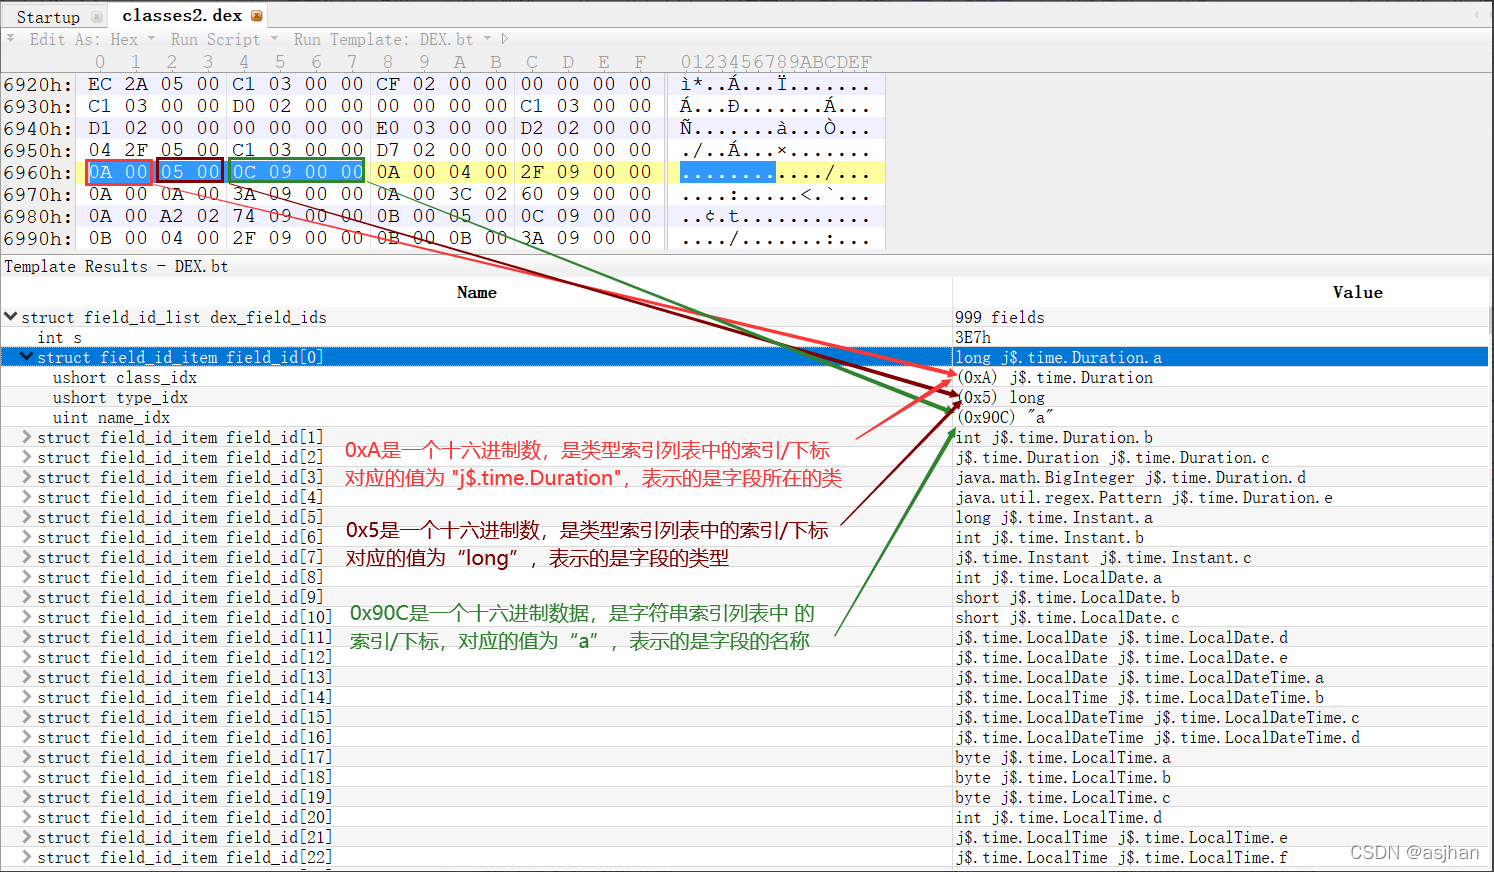Expand the field_id[14] struct node
1494x872 pixels.
coord(27,697)
